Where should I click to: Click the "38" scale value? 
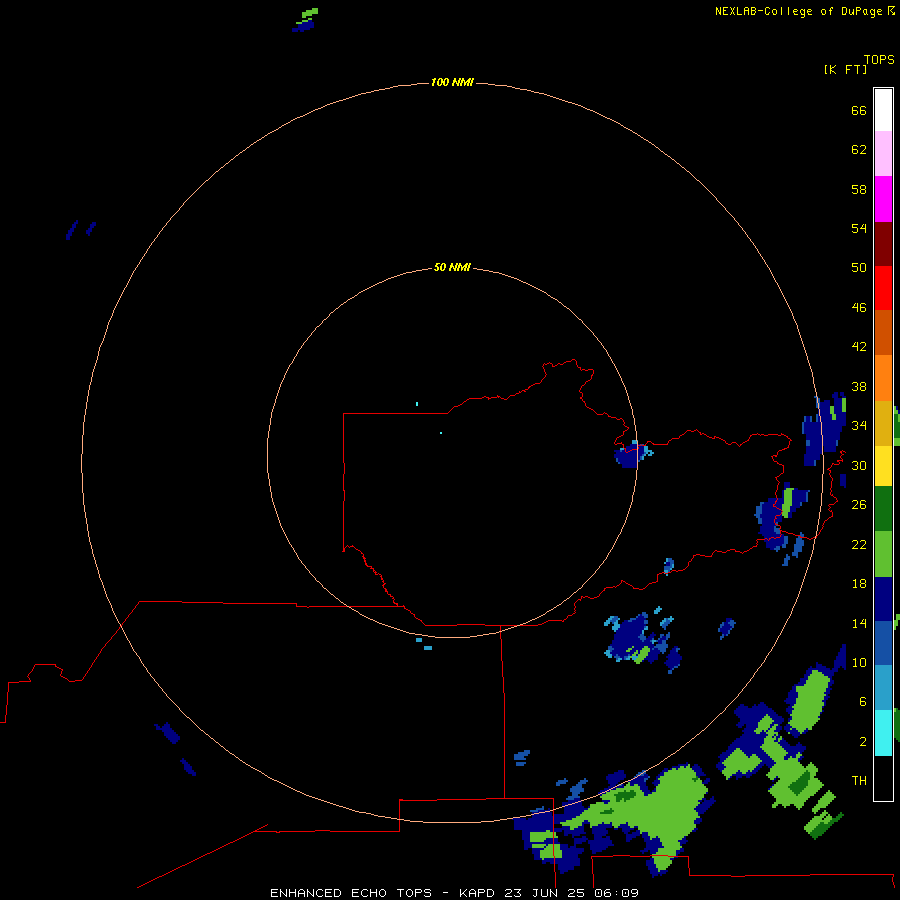pyautogui.click(x=859, y=386)
